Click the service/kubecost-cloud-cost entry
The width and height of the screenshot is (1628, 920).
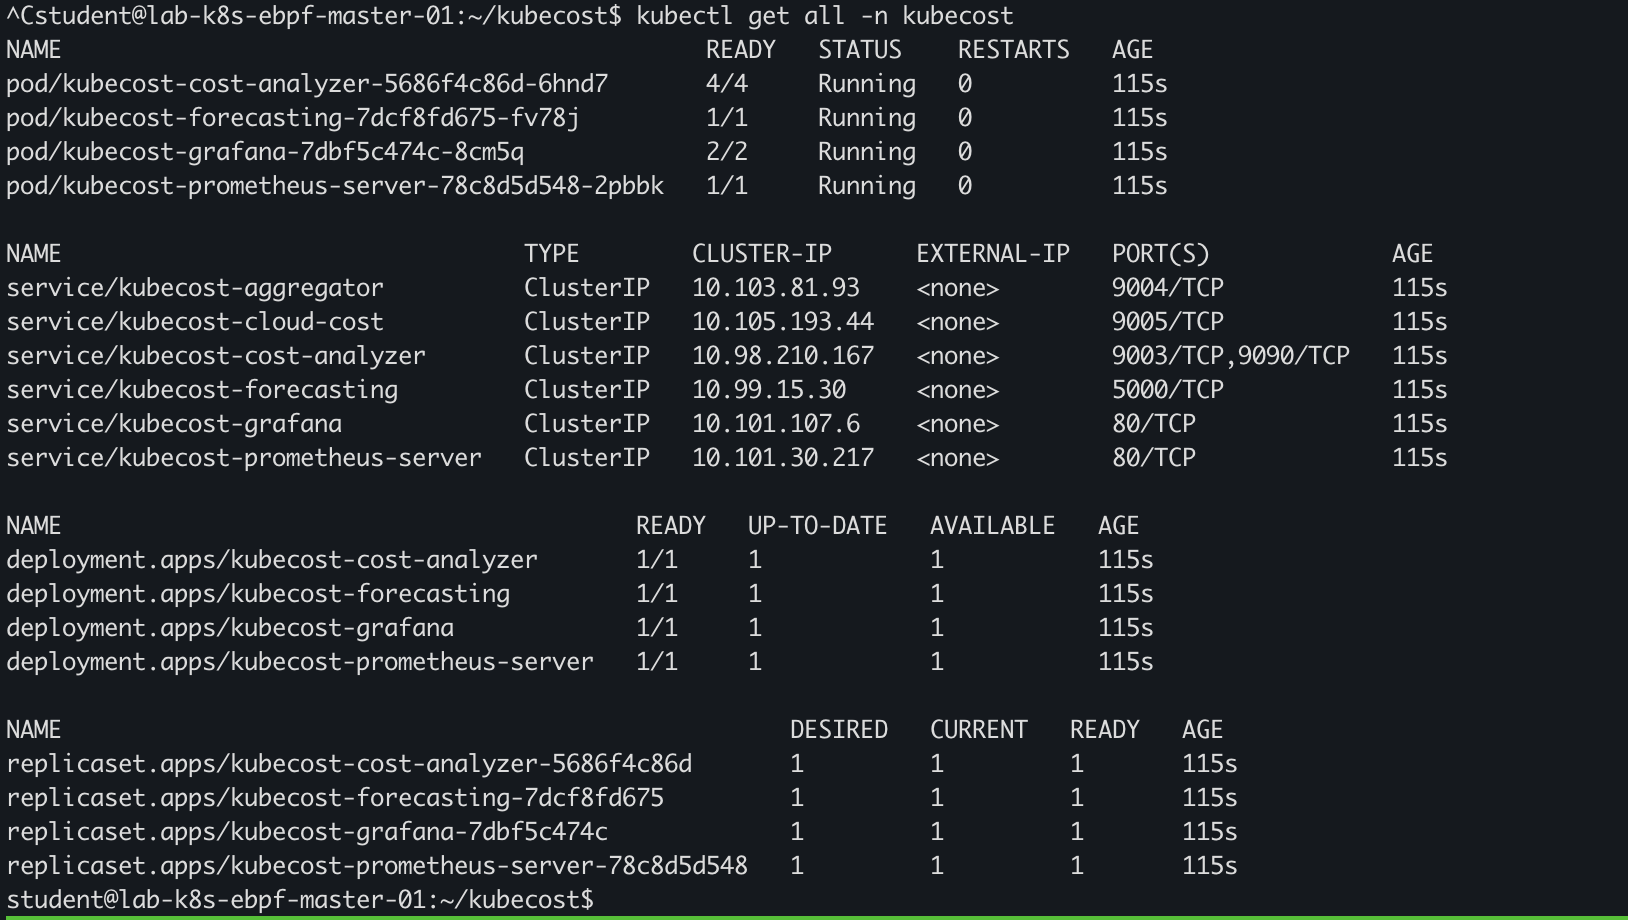coord(195,322)
